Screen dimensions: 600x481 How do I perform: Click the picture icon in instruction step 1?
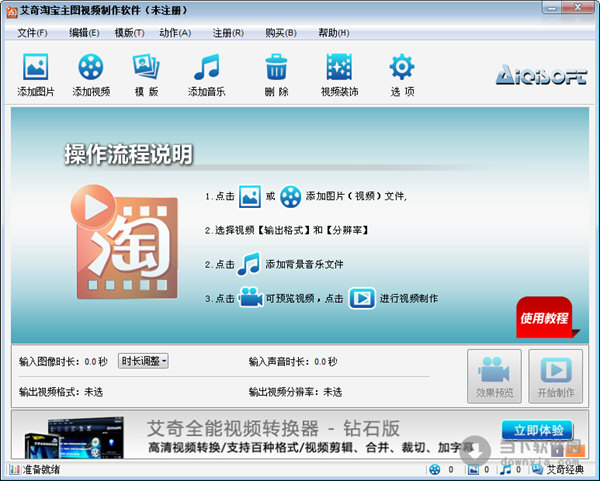point(250,197)
